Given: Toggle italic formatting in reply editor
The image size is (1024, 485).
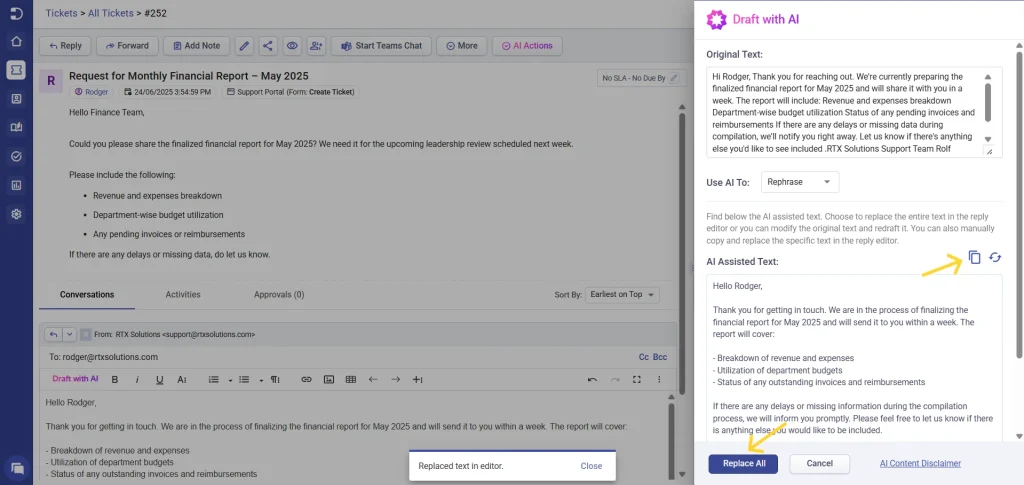Looking at the screenshot, I should 137,379.
